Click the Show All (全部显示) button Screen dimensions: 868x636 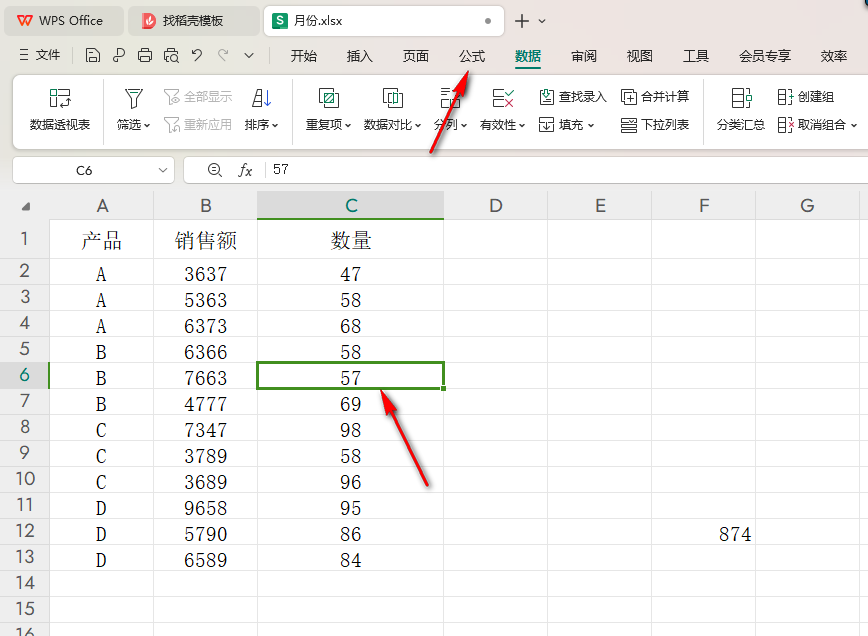(x=198, y=97)
